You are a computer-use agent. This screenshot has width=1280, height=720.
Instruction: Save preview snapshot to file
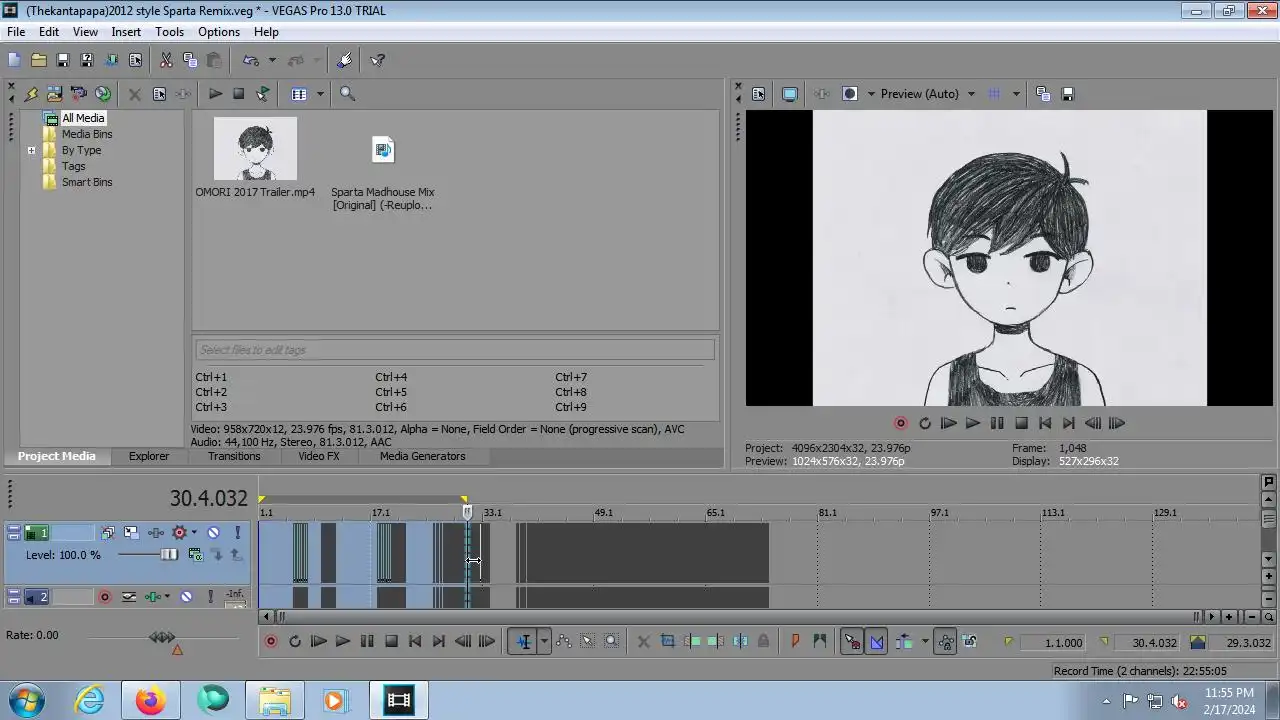1067,94
